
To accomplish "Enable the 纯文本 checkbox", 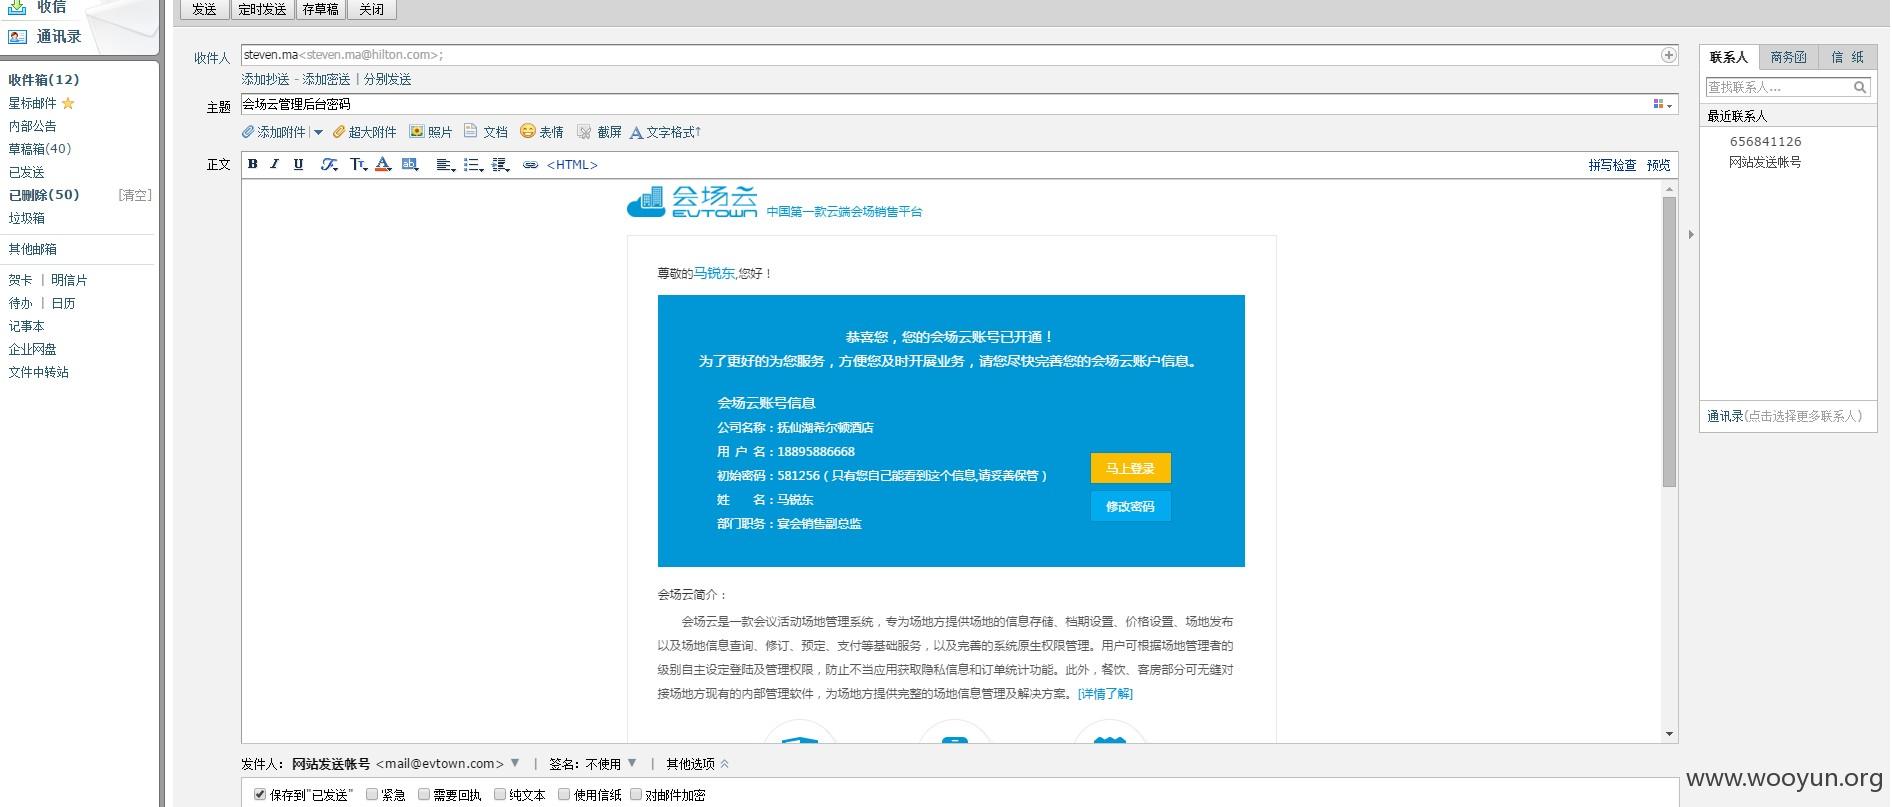I will tap(500, 794).
